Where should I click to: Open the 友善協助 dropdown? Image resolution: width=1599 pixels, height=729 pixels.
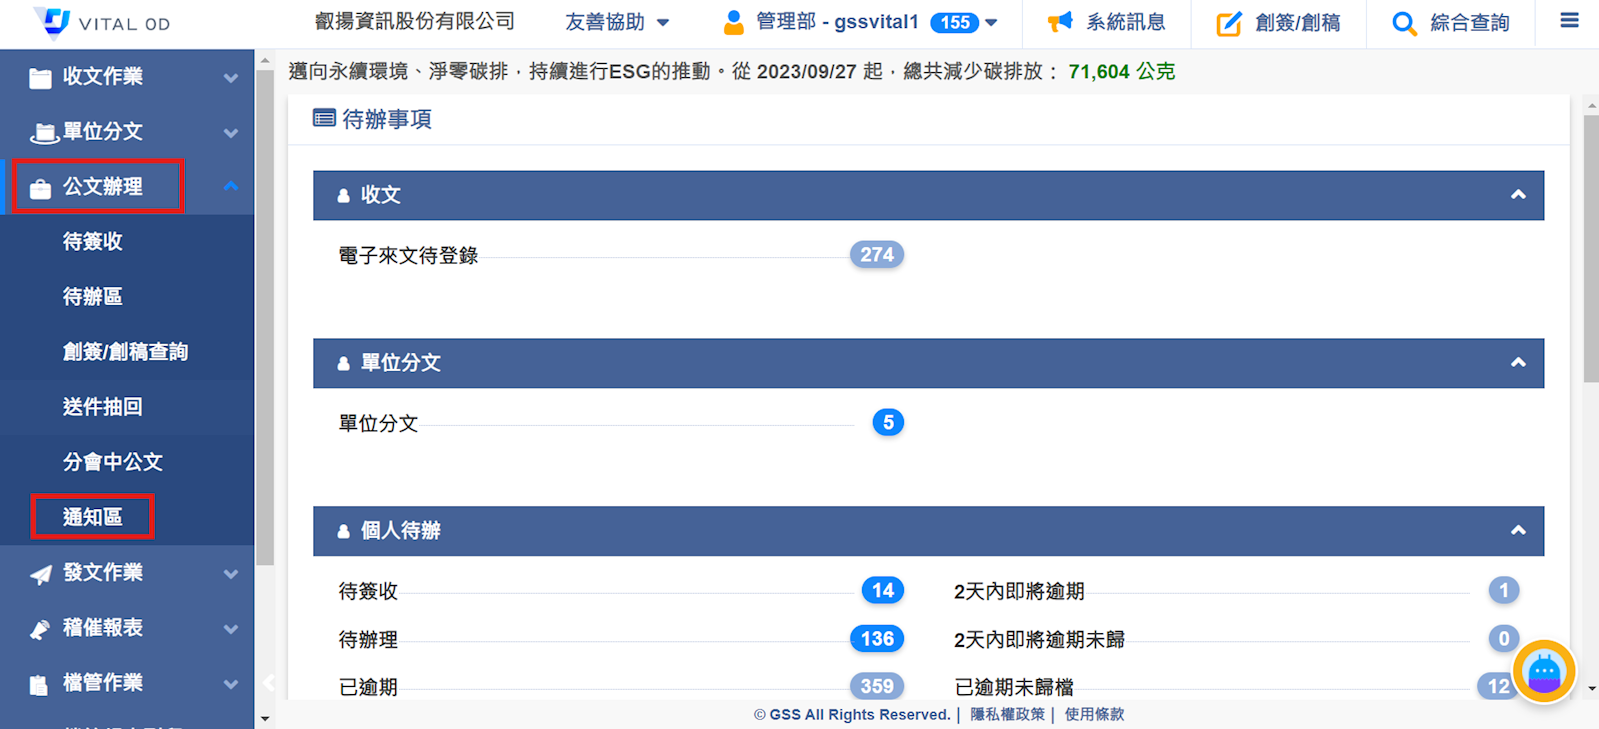616,22
